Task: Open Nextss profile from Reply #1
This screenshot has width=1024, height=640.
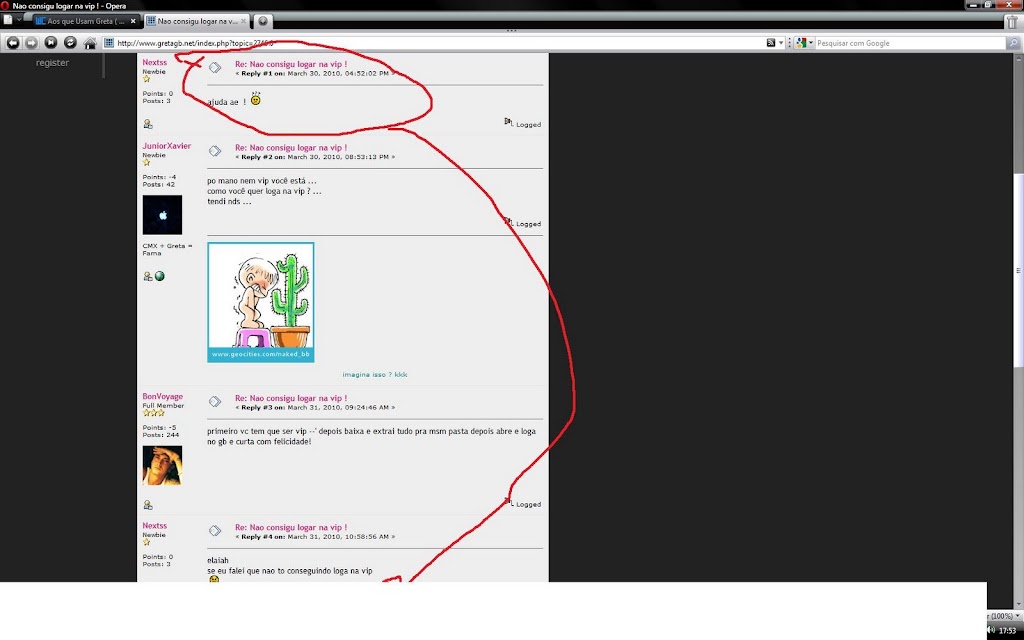Action: pos(155,62)
